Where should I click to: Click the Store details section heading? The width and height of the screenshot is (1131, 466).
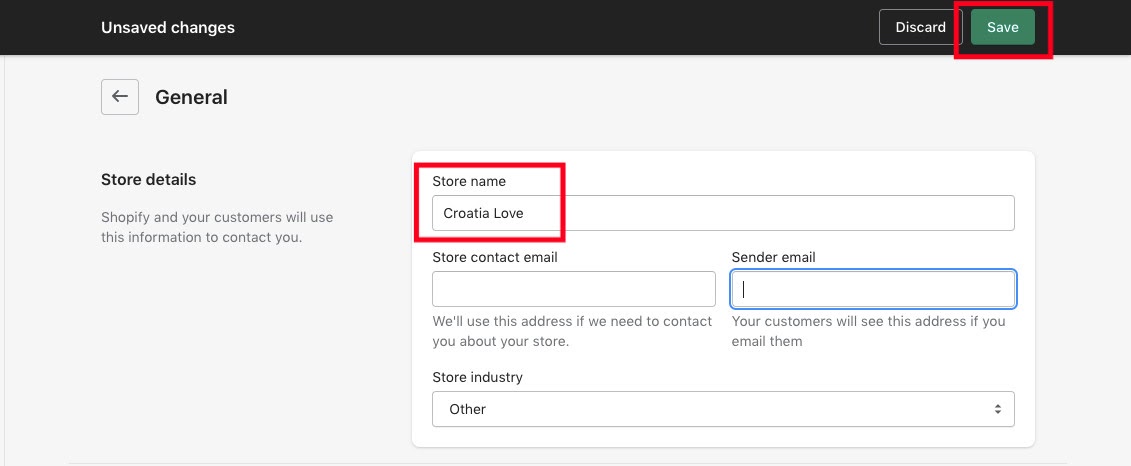coord(149,179)
